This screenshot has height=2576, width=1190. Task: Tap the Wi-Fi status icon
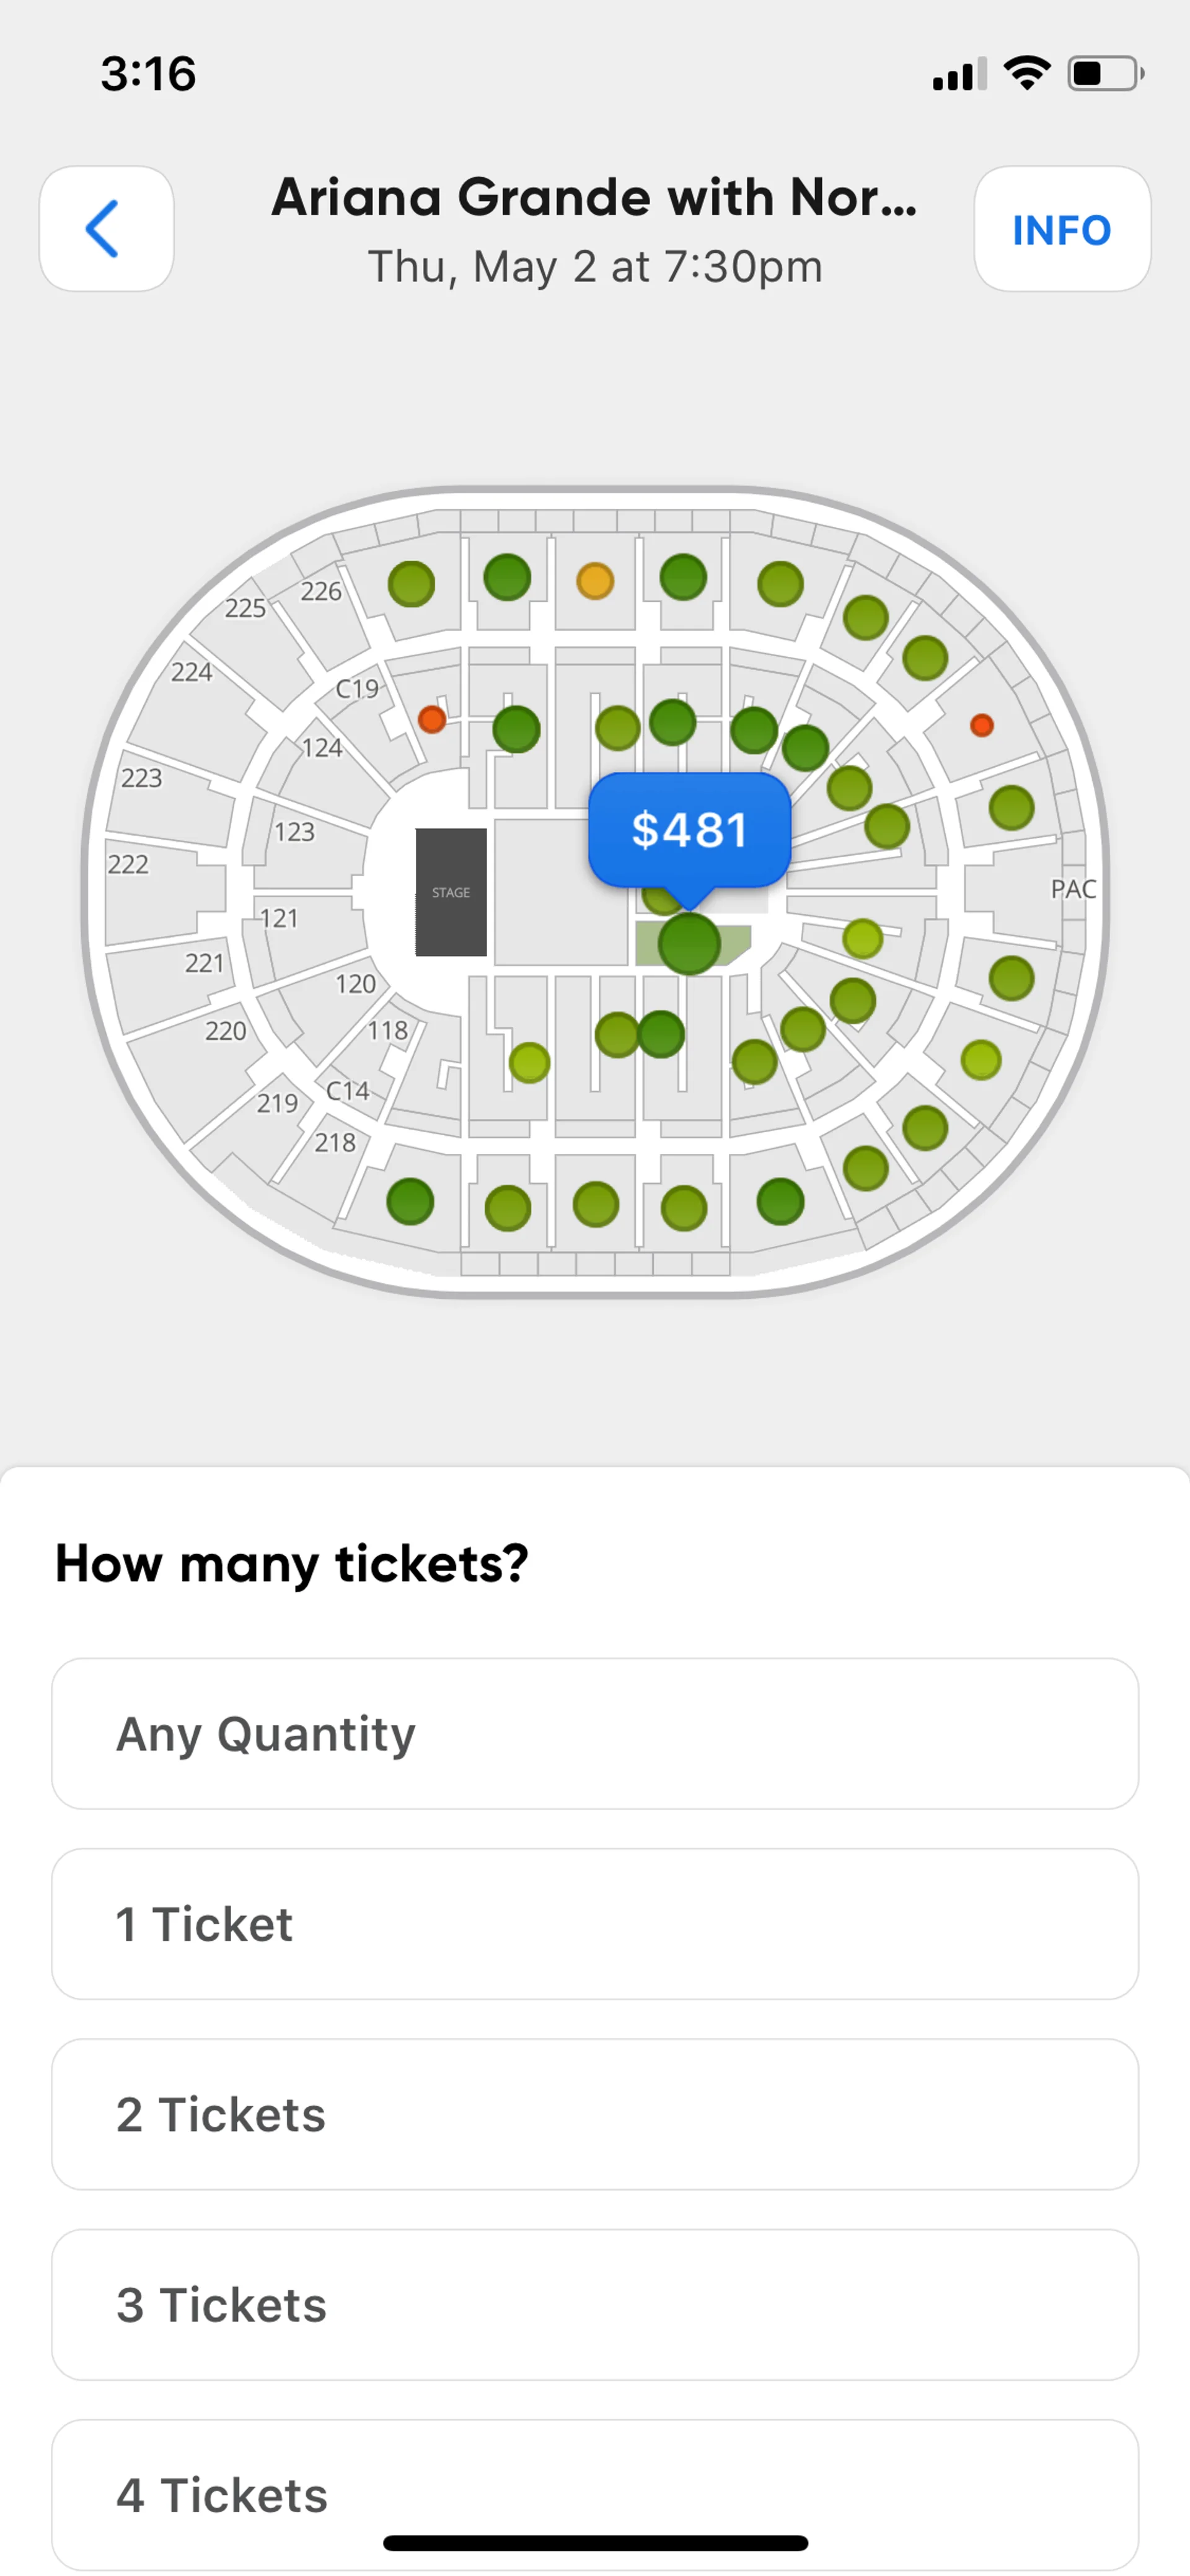pos(1026,73)
